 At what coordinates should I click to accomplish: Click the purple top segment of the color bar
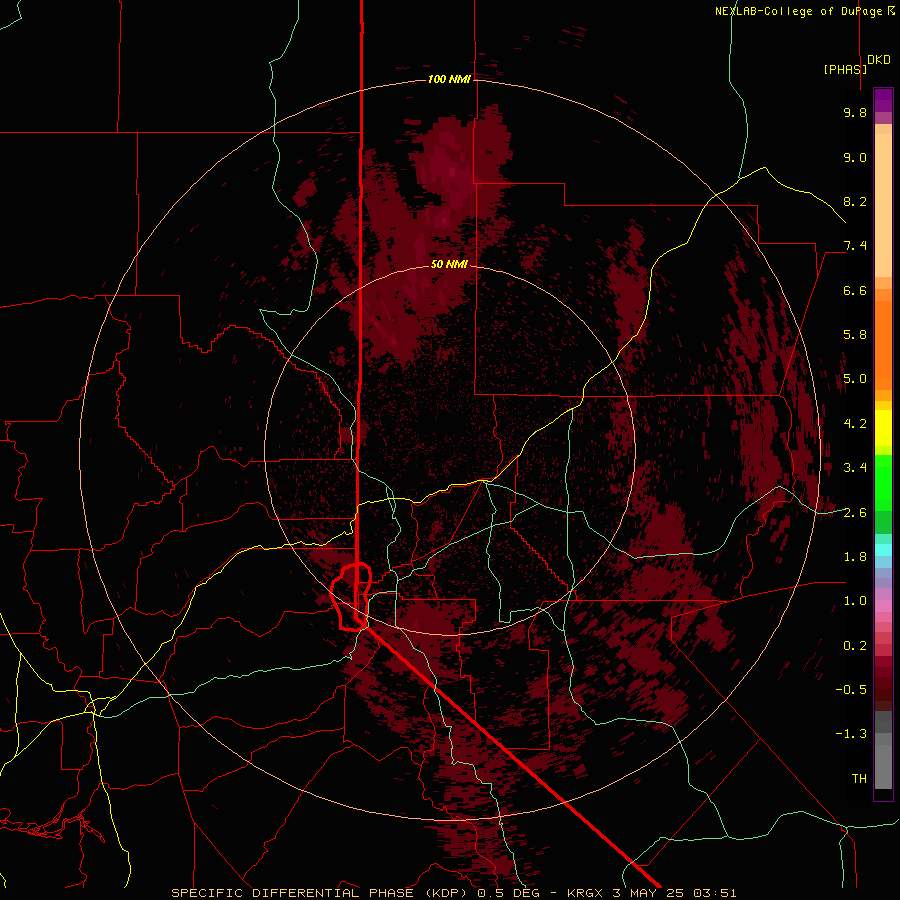(x=883, y=100)
